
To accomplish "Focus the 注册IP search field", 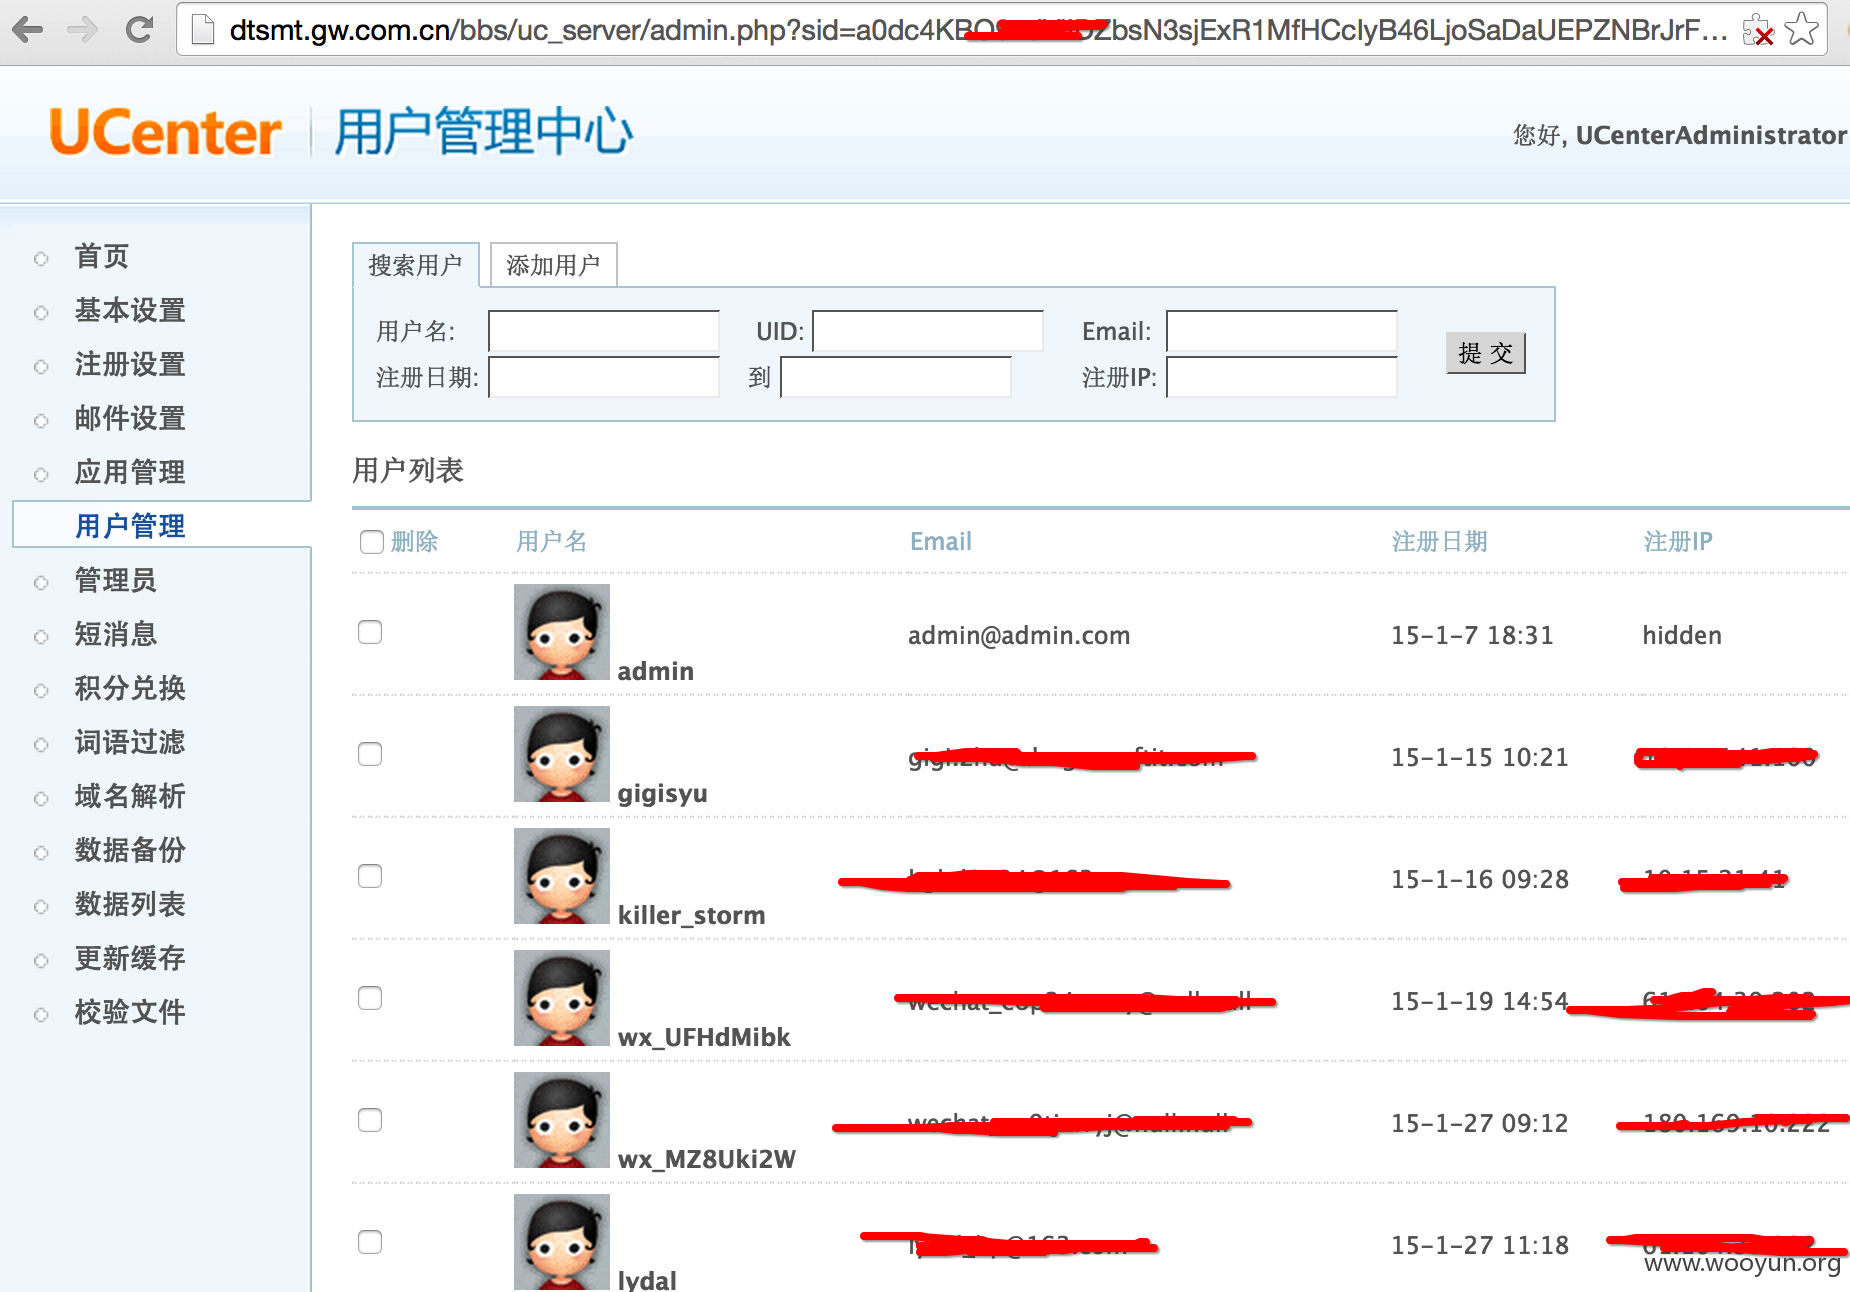I will click(1282, 377).
